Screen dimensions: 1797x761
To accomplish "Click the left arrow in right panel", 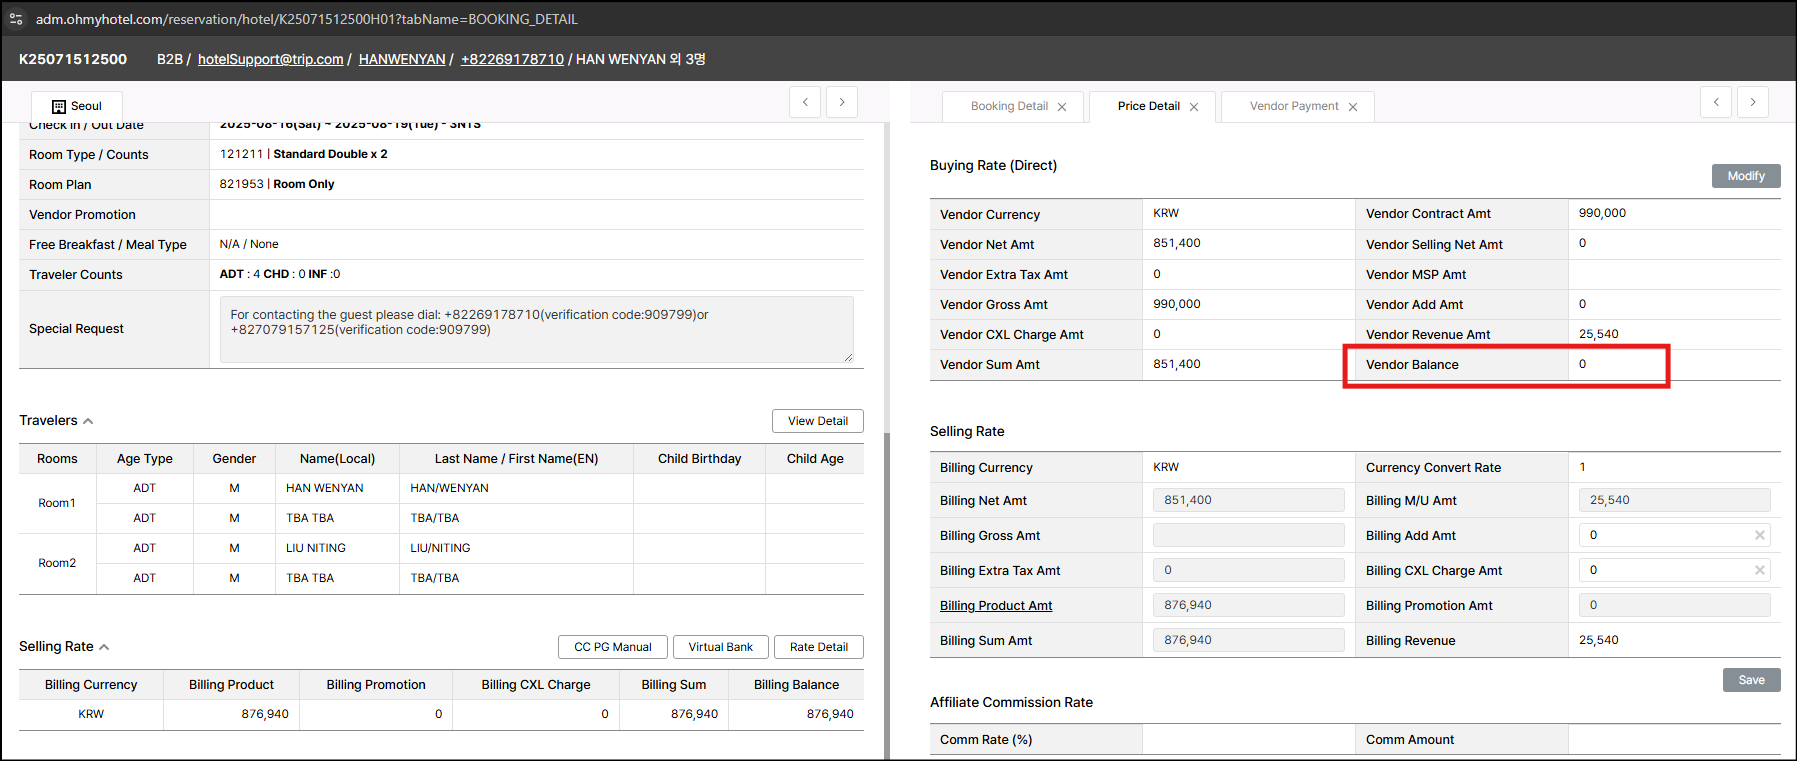I will tap(1716, 102).
